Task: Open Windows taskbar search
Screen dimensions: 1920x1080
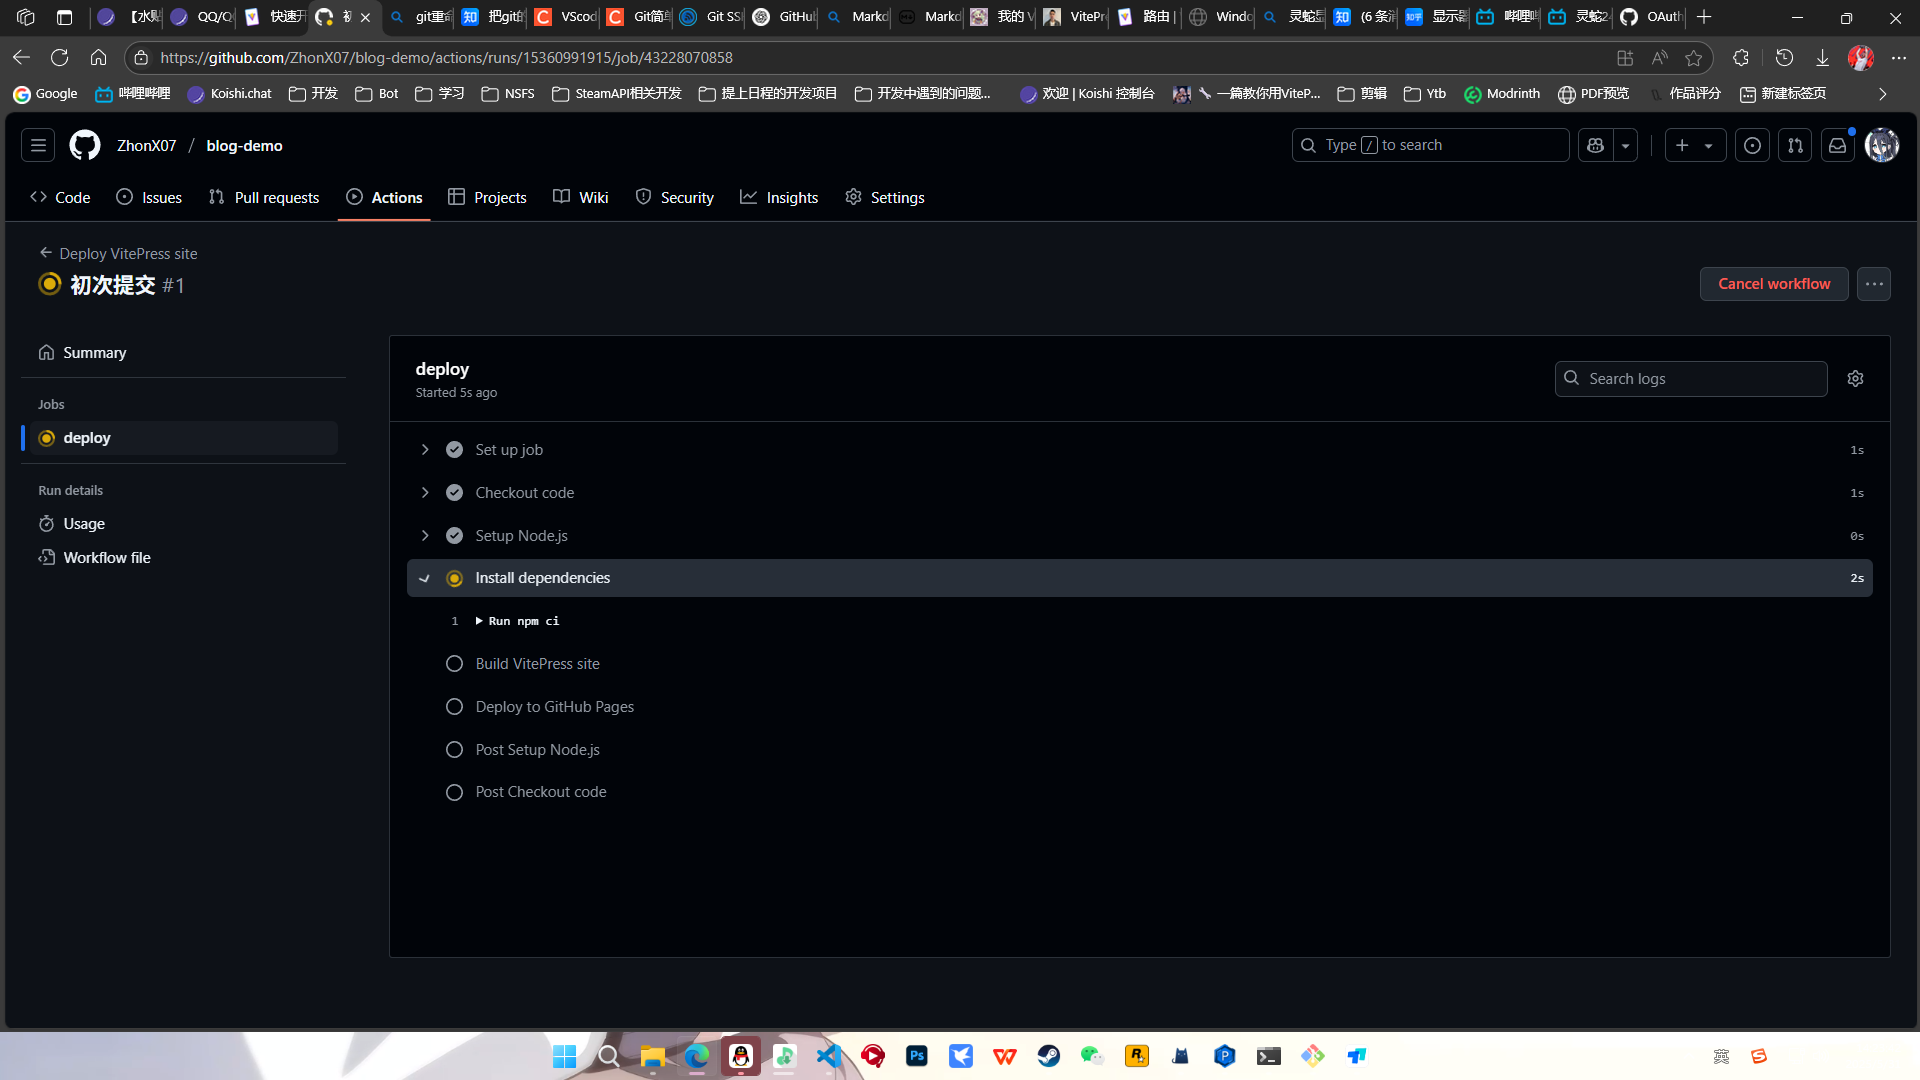Action: coord(608,1056)
